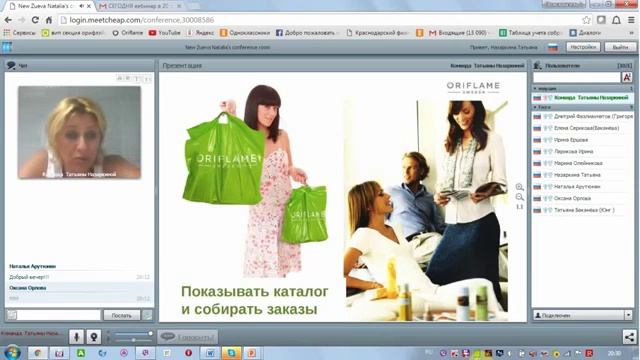This screenshot has width=640, height=360.
Task: Click the webcam video thumbnail
Action: 80,132
